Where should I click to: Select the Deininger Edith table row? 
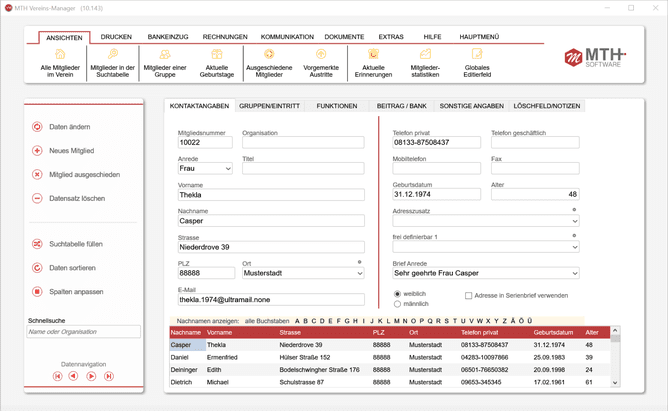coord(390,370)
